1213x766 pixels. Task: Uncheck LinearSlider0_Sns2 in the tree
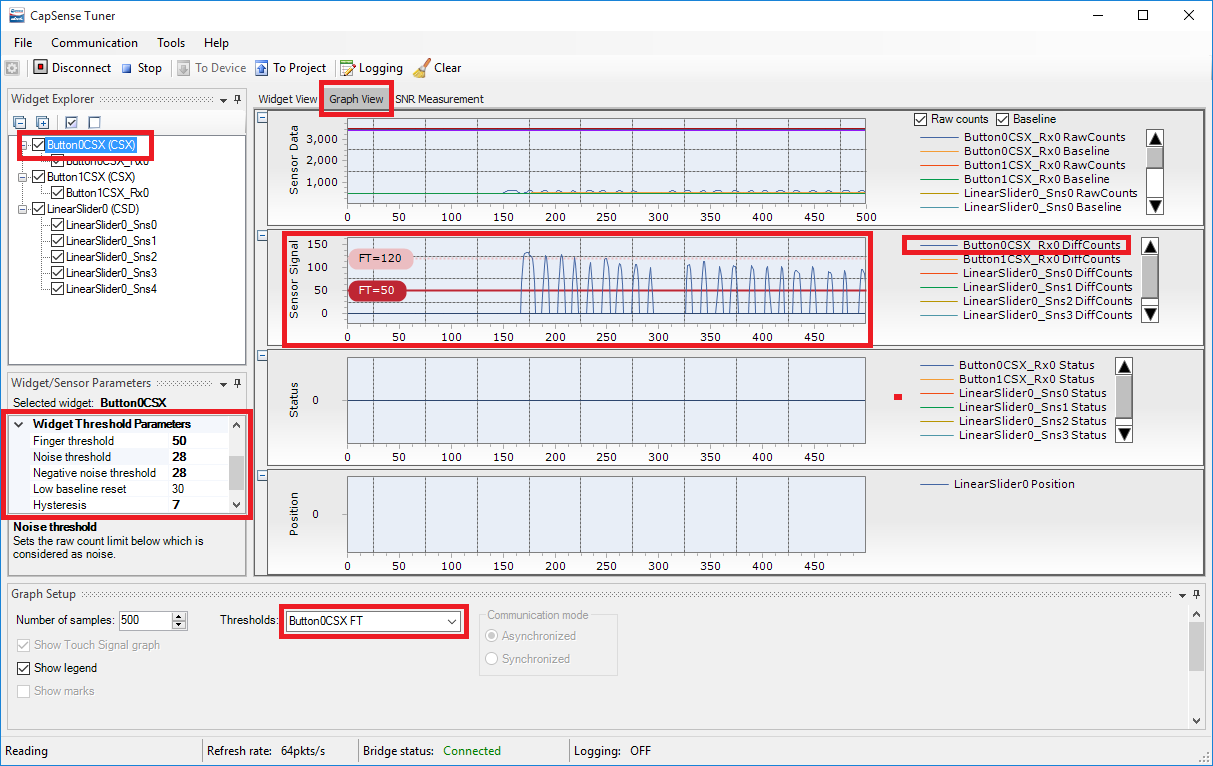click(57, 257)
